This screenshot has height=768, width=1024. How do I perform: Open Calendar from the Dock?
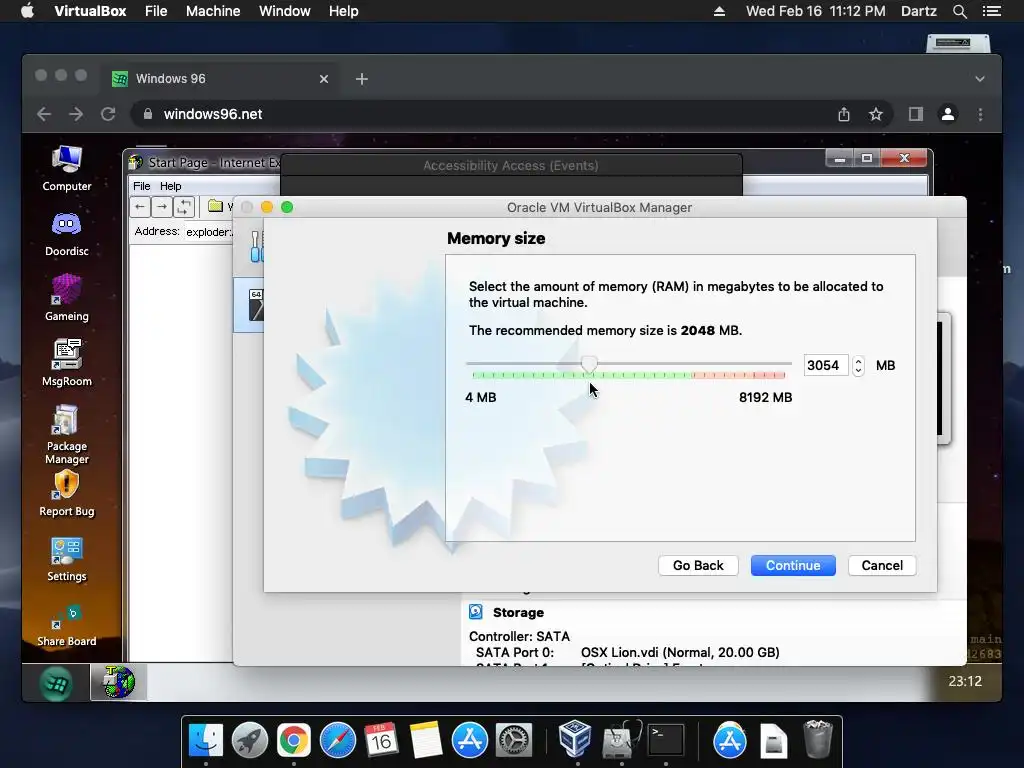[381, 740]
